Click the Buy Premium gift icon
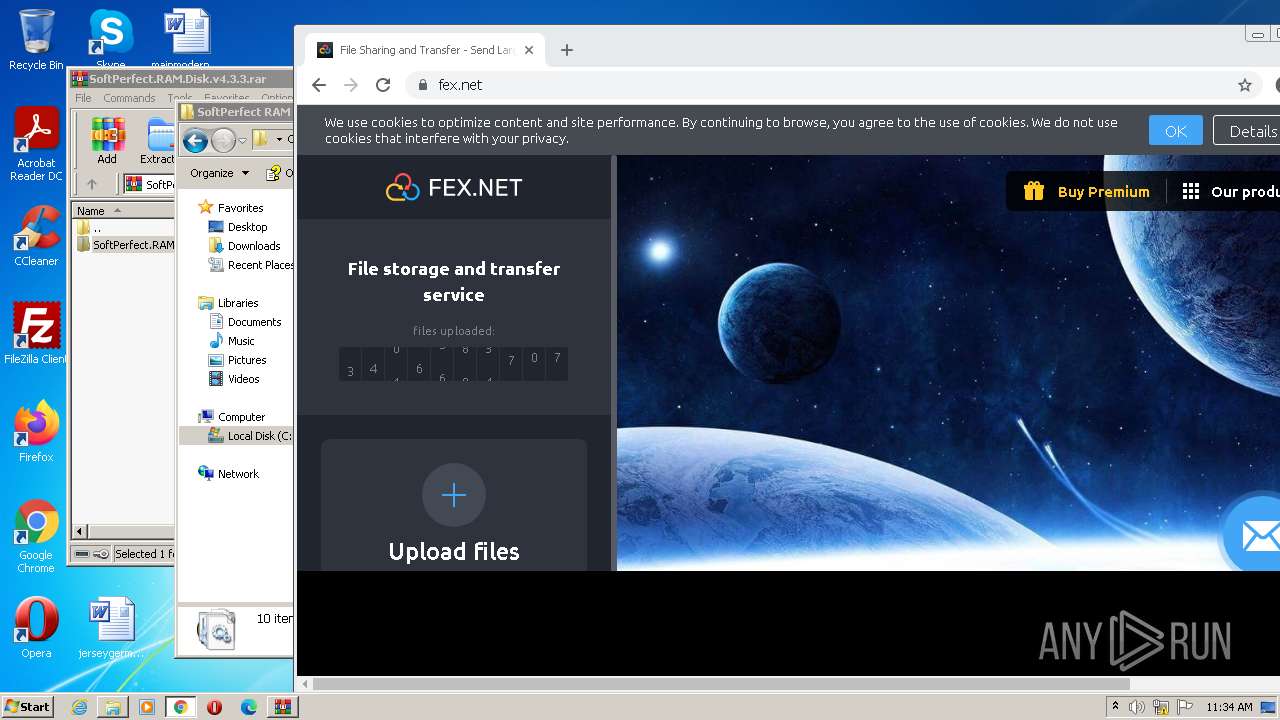Screen dimensions: 1280x720 [1034, 191]
